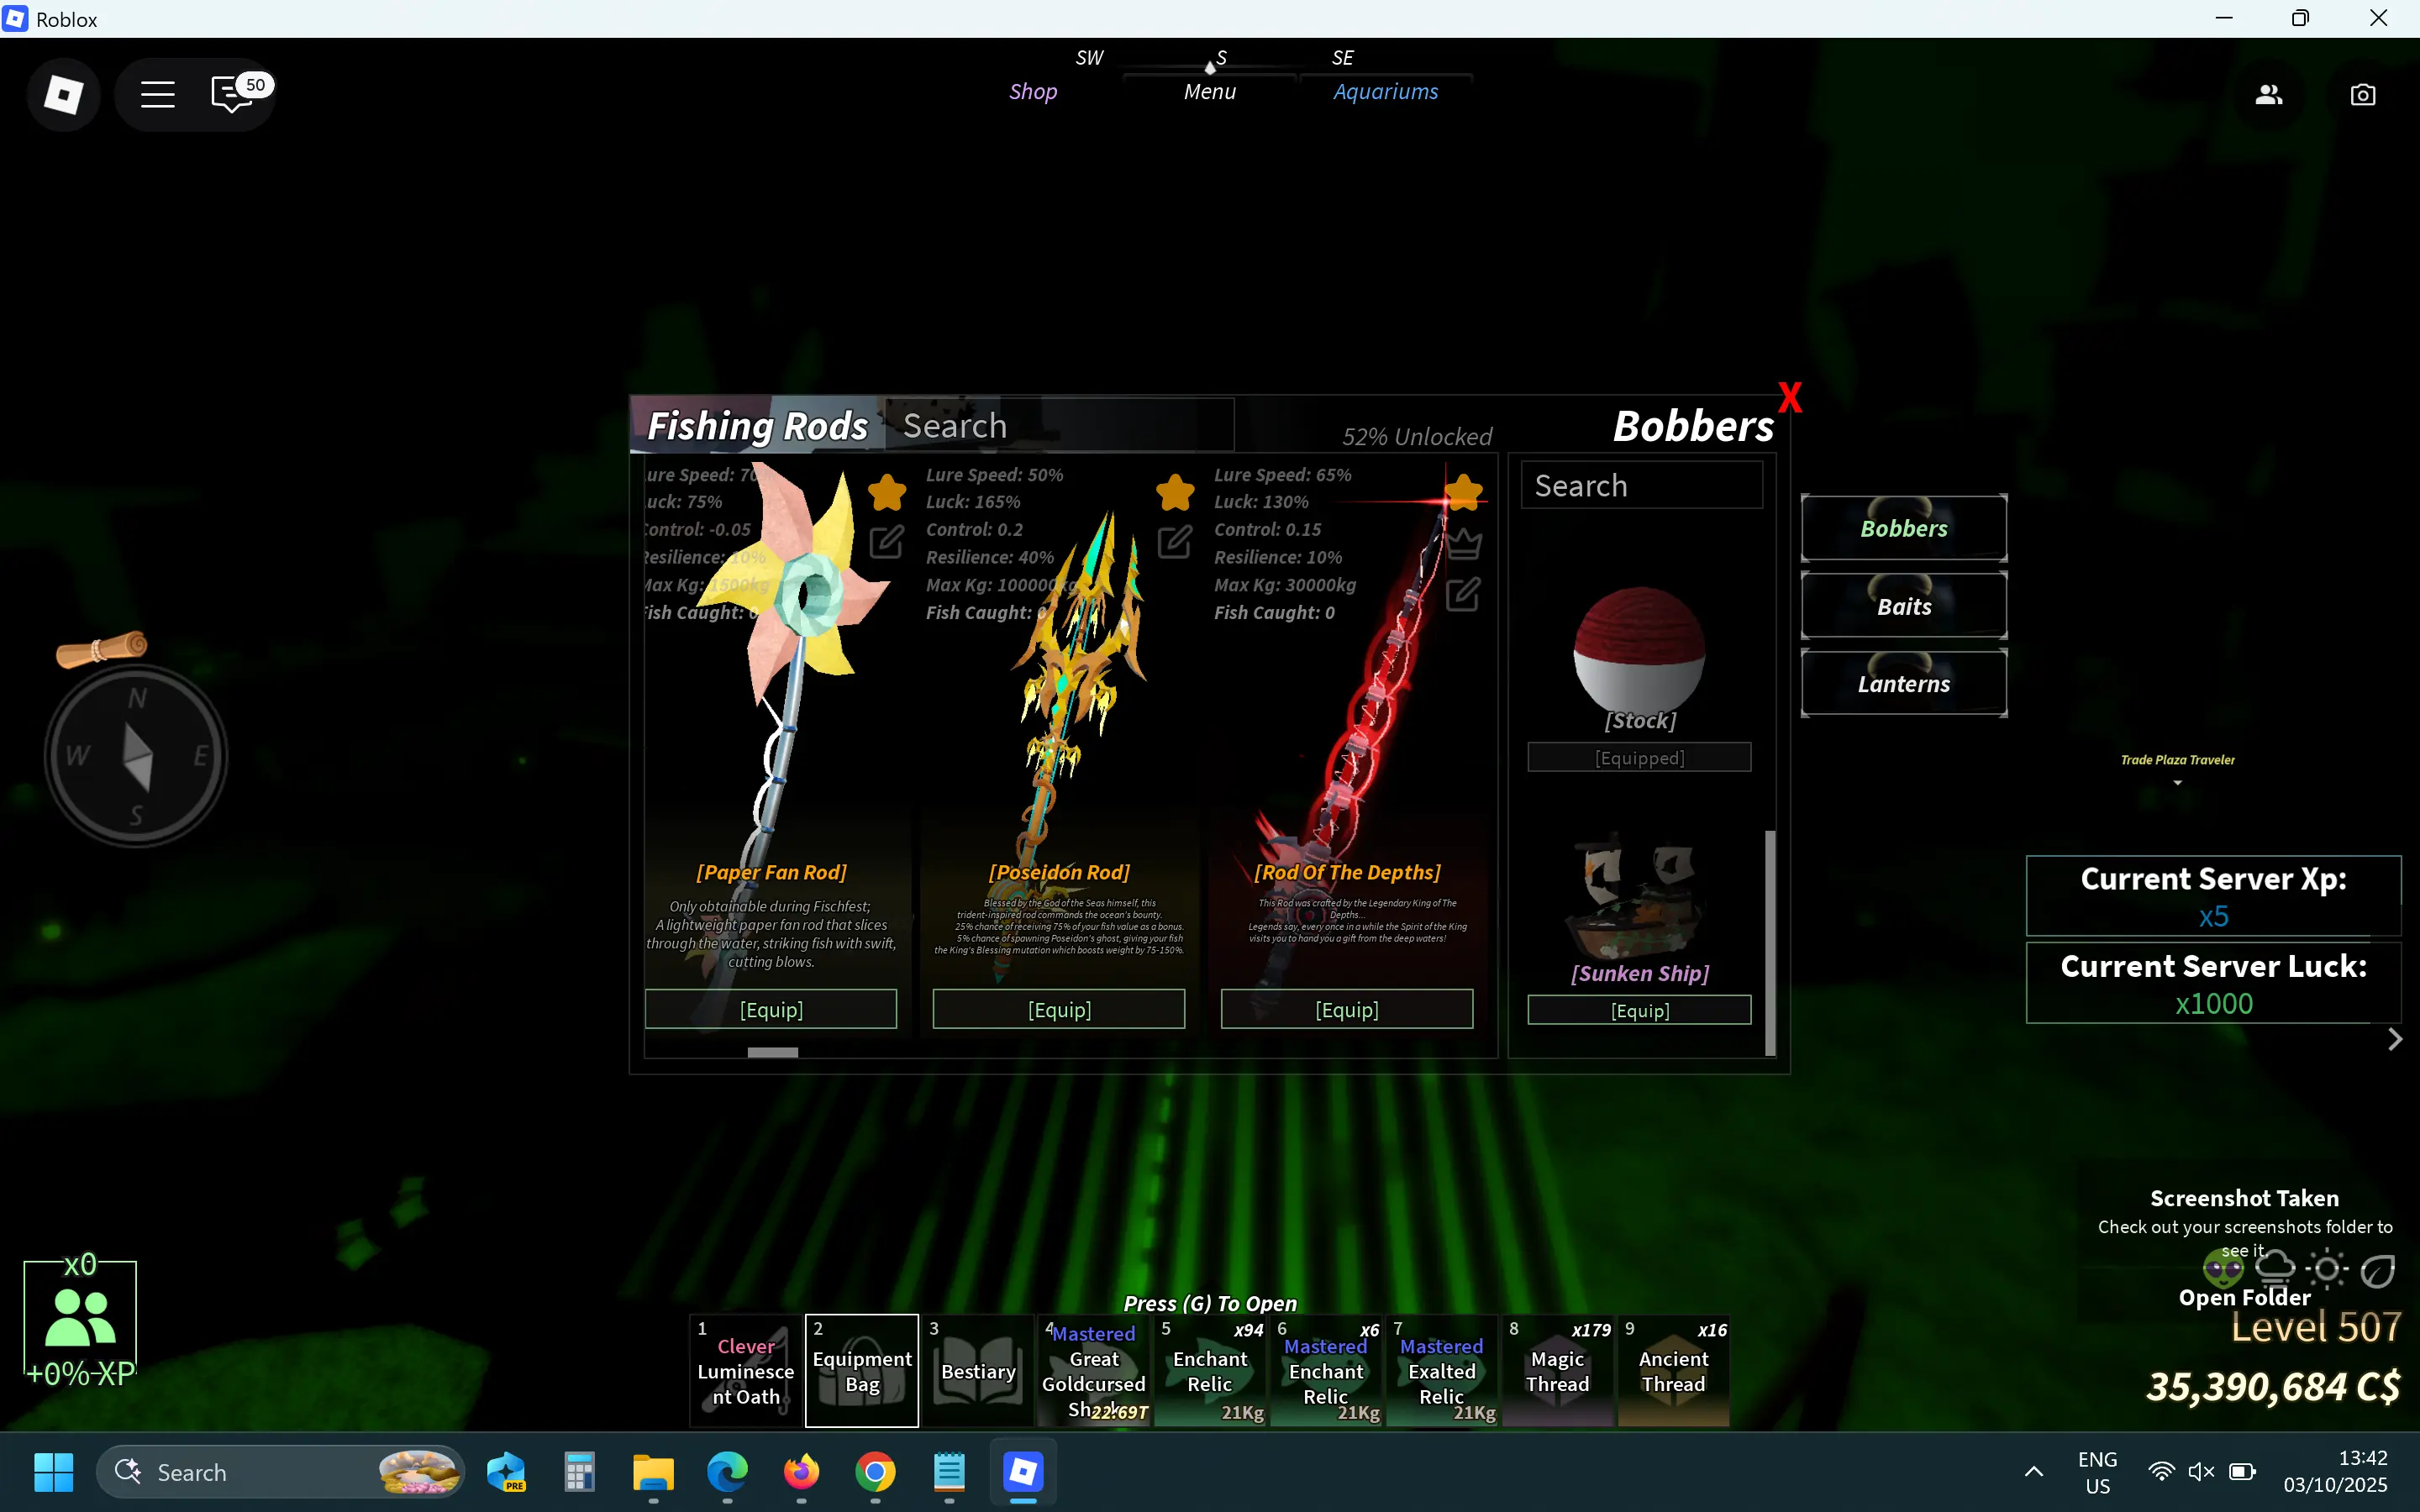Expand the Trade Plaza Traveler arrow
This screenshot has height=1512, width=2420.
2177,783
